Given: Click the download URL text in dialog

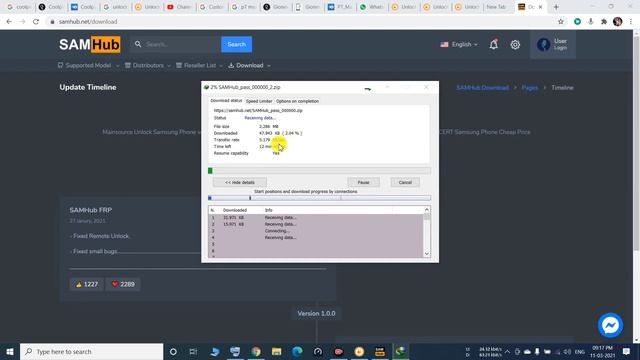Looking at the screenshot, I should (x=258, y=111).
